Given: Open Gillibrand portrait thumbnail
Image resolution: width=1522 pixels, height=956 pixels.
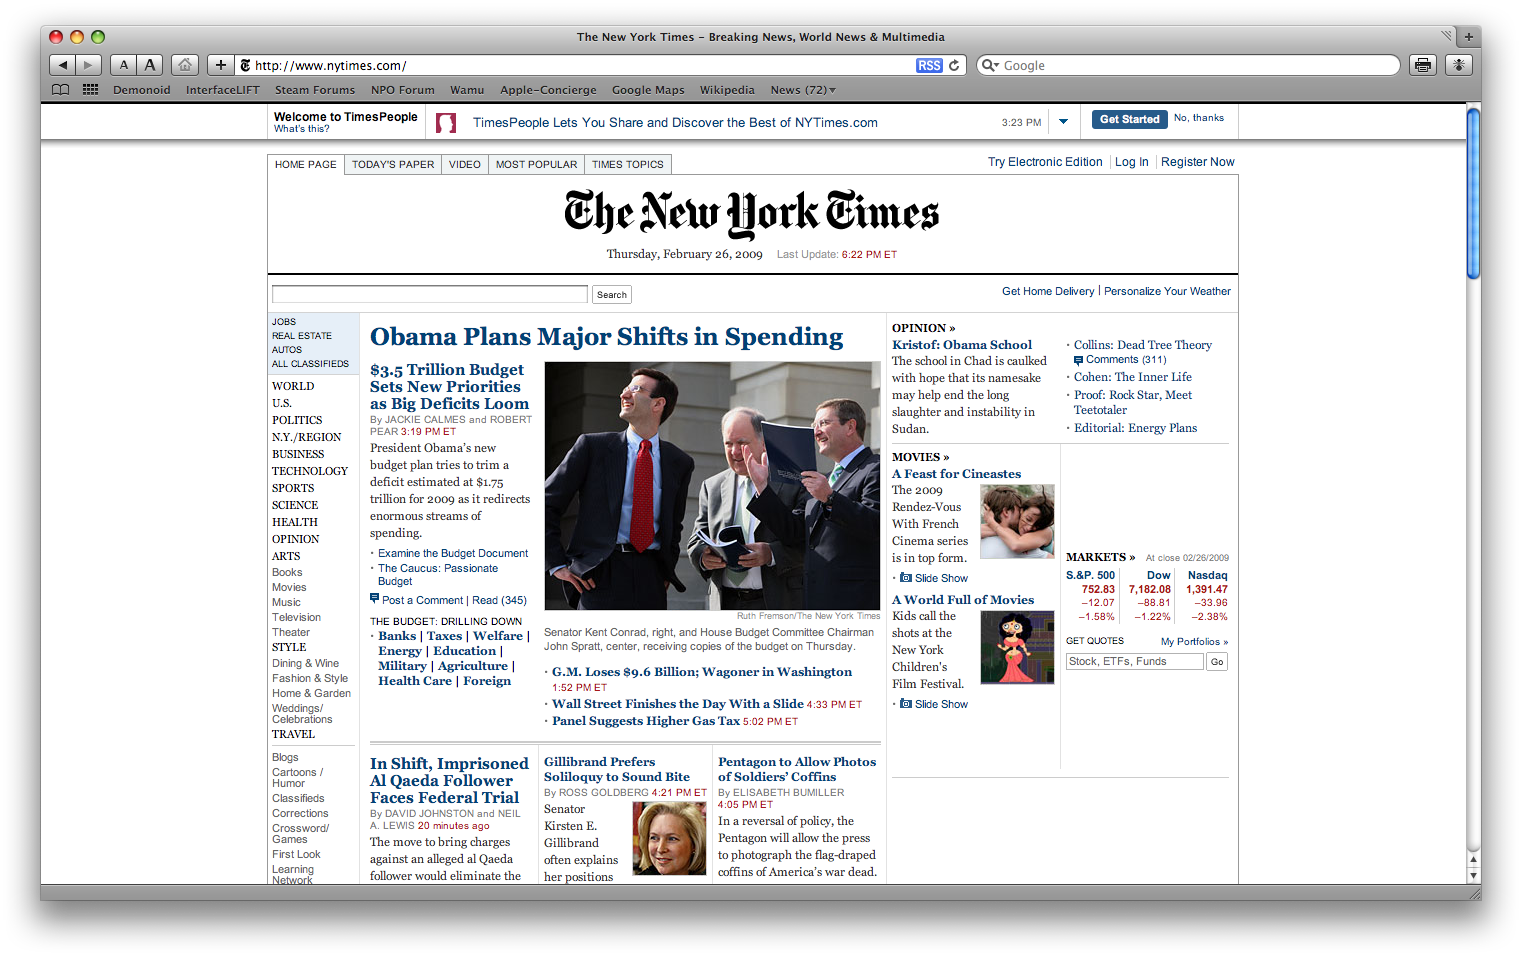Looking at the screenshot, I should (669, 839).
